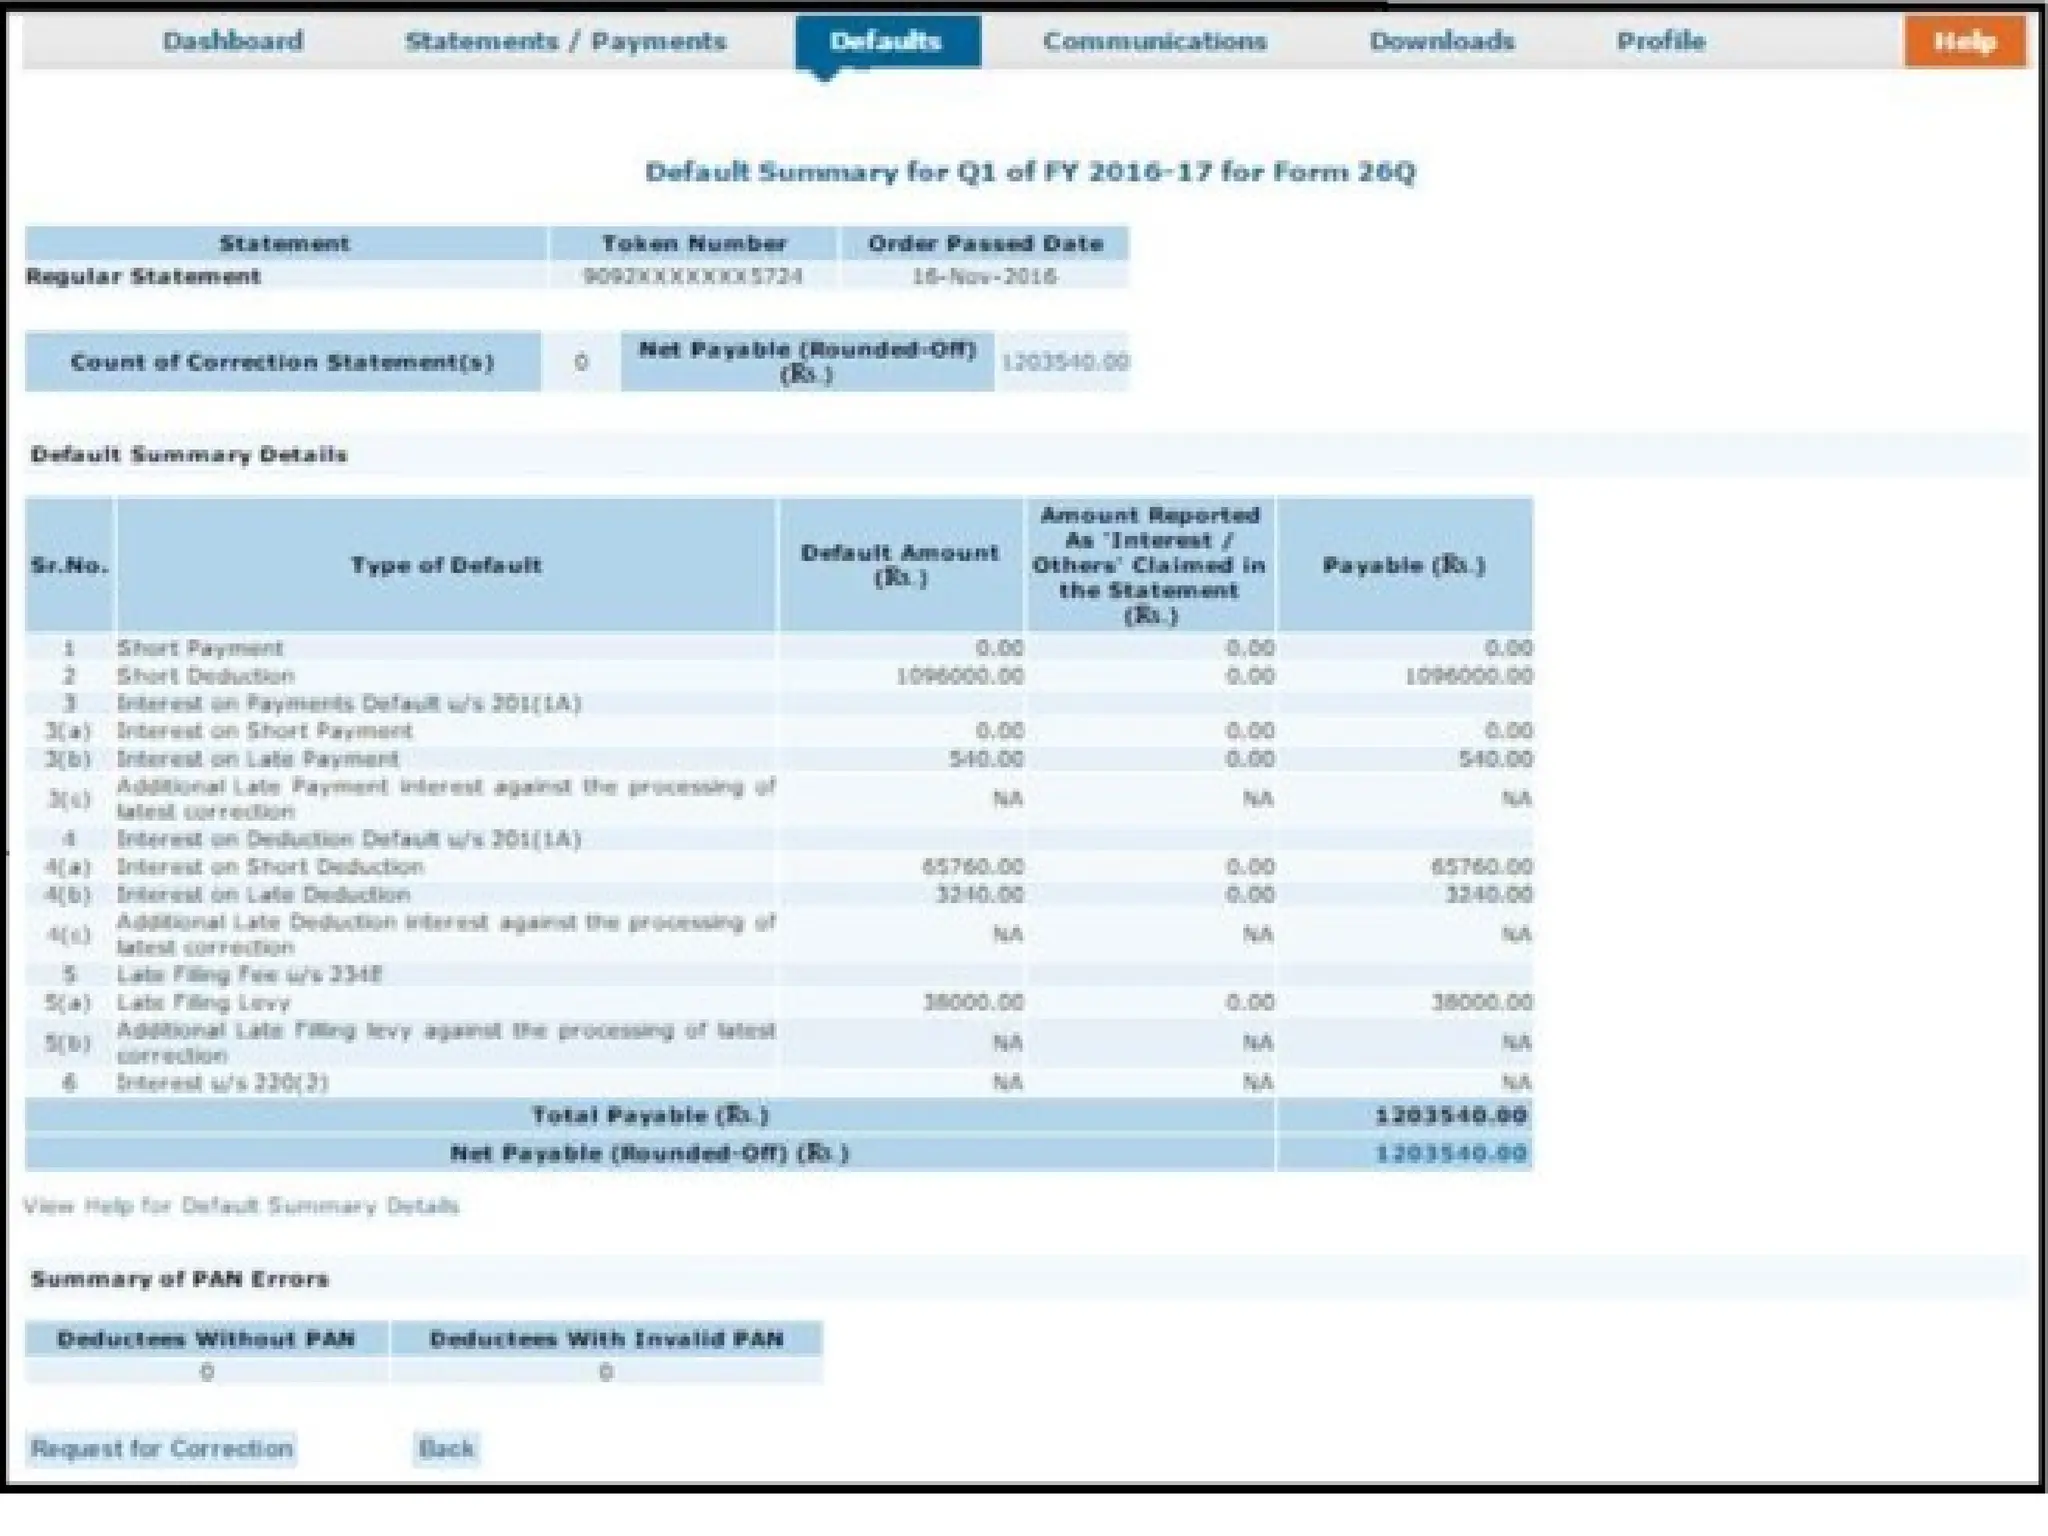Click the Token Number value
The image size is (2048, 1536).
click(x=692, y=276)
